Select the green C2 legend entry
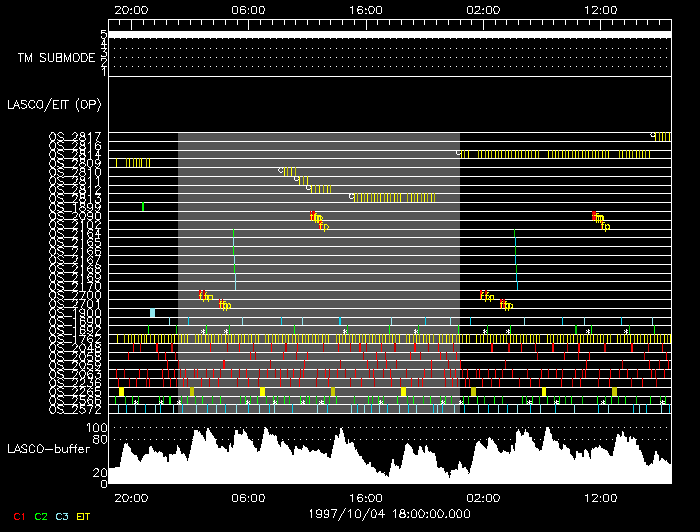 coord(41,516)
